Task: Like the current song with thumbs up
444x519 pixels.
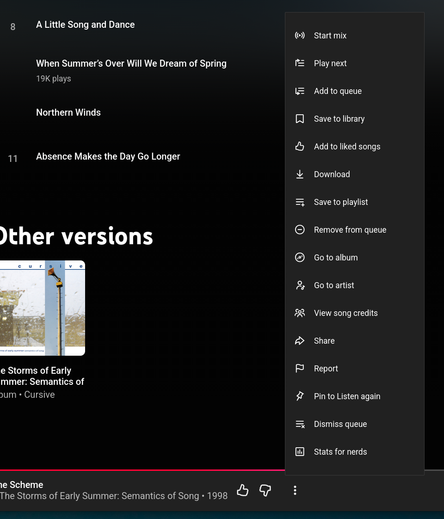Action: [x=243, y=490]
